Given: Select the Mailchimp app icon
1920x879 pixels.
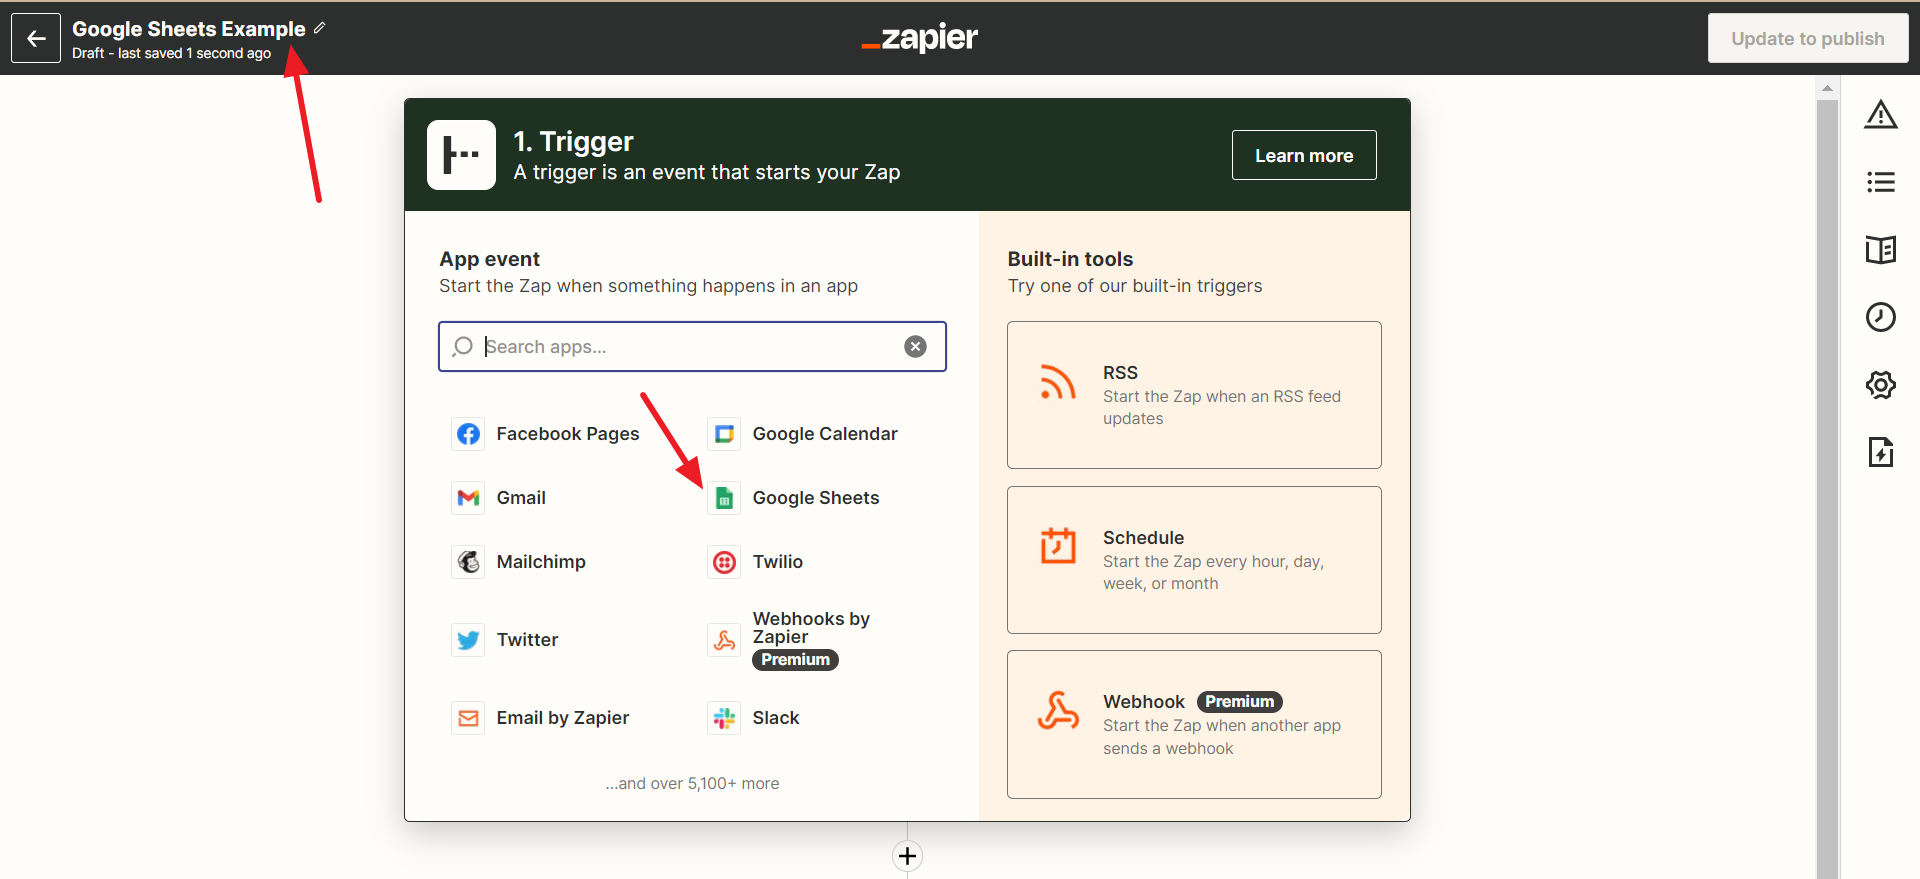Looking at the screenshot, I should click(x=468, y=562).
